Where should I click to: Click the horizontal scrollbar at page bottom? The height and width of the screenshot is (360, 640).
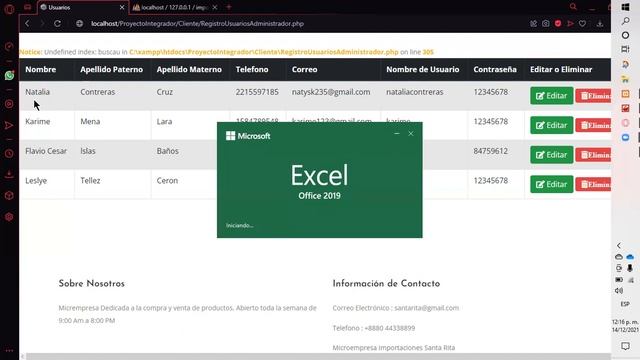click(x=318, y=356)
